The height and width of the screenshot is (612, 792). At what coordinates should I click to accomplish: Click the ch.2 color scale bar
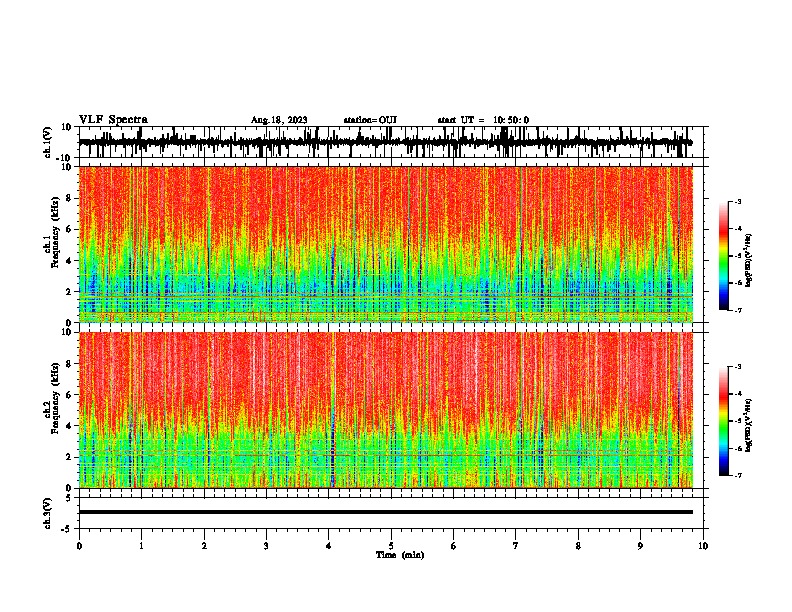pos(723,421)
